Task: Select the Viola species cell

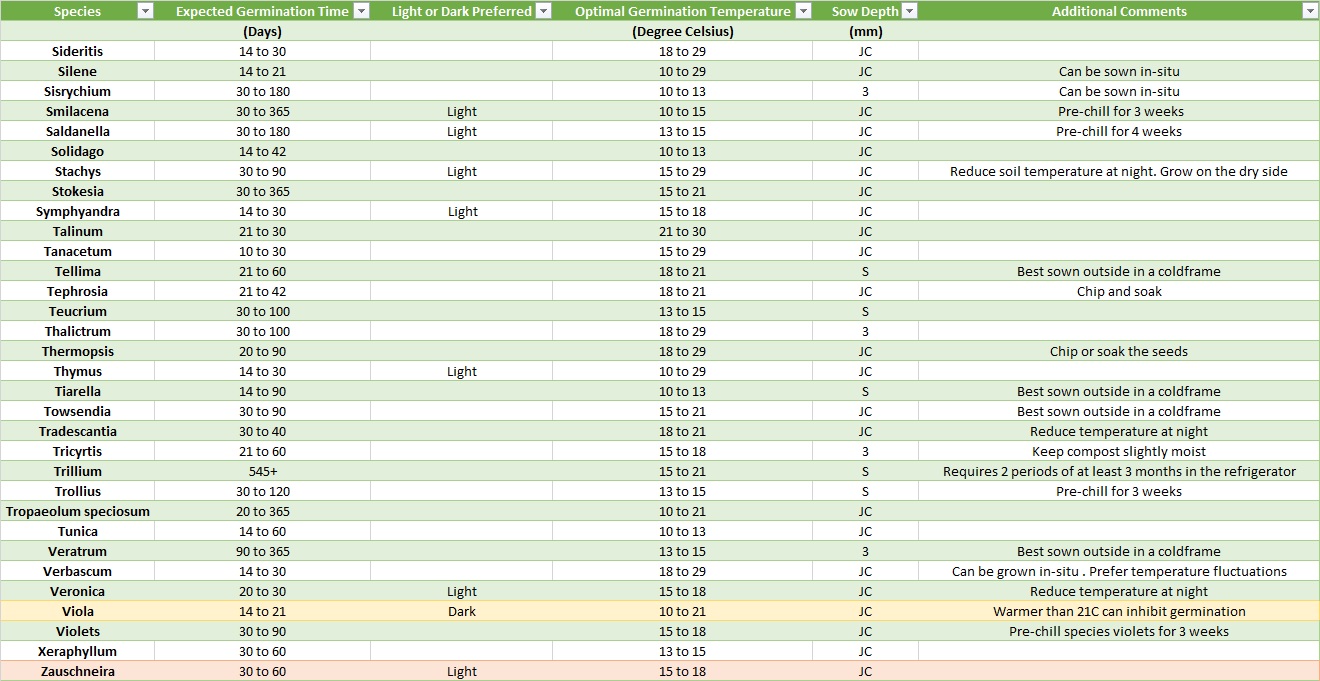Action: click(x=77, y=611)
